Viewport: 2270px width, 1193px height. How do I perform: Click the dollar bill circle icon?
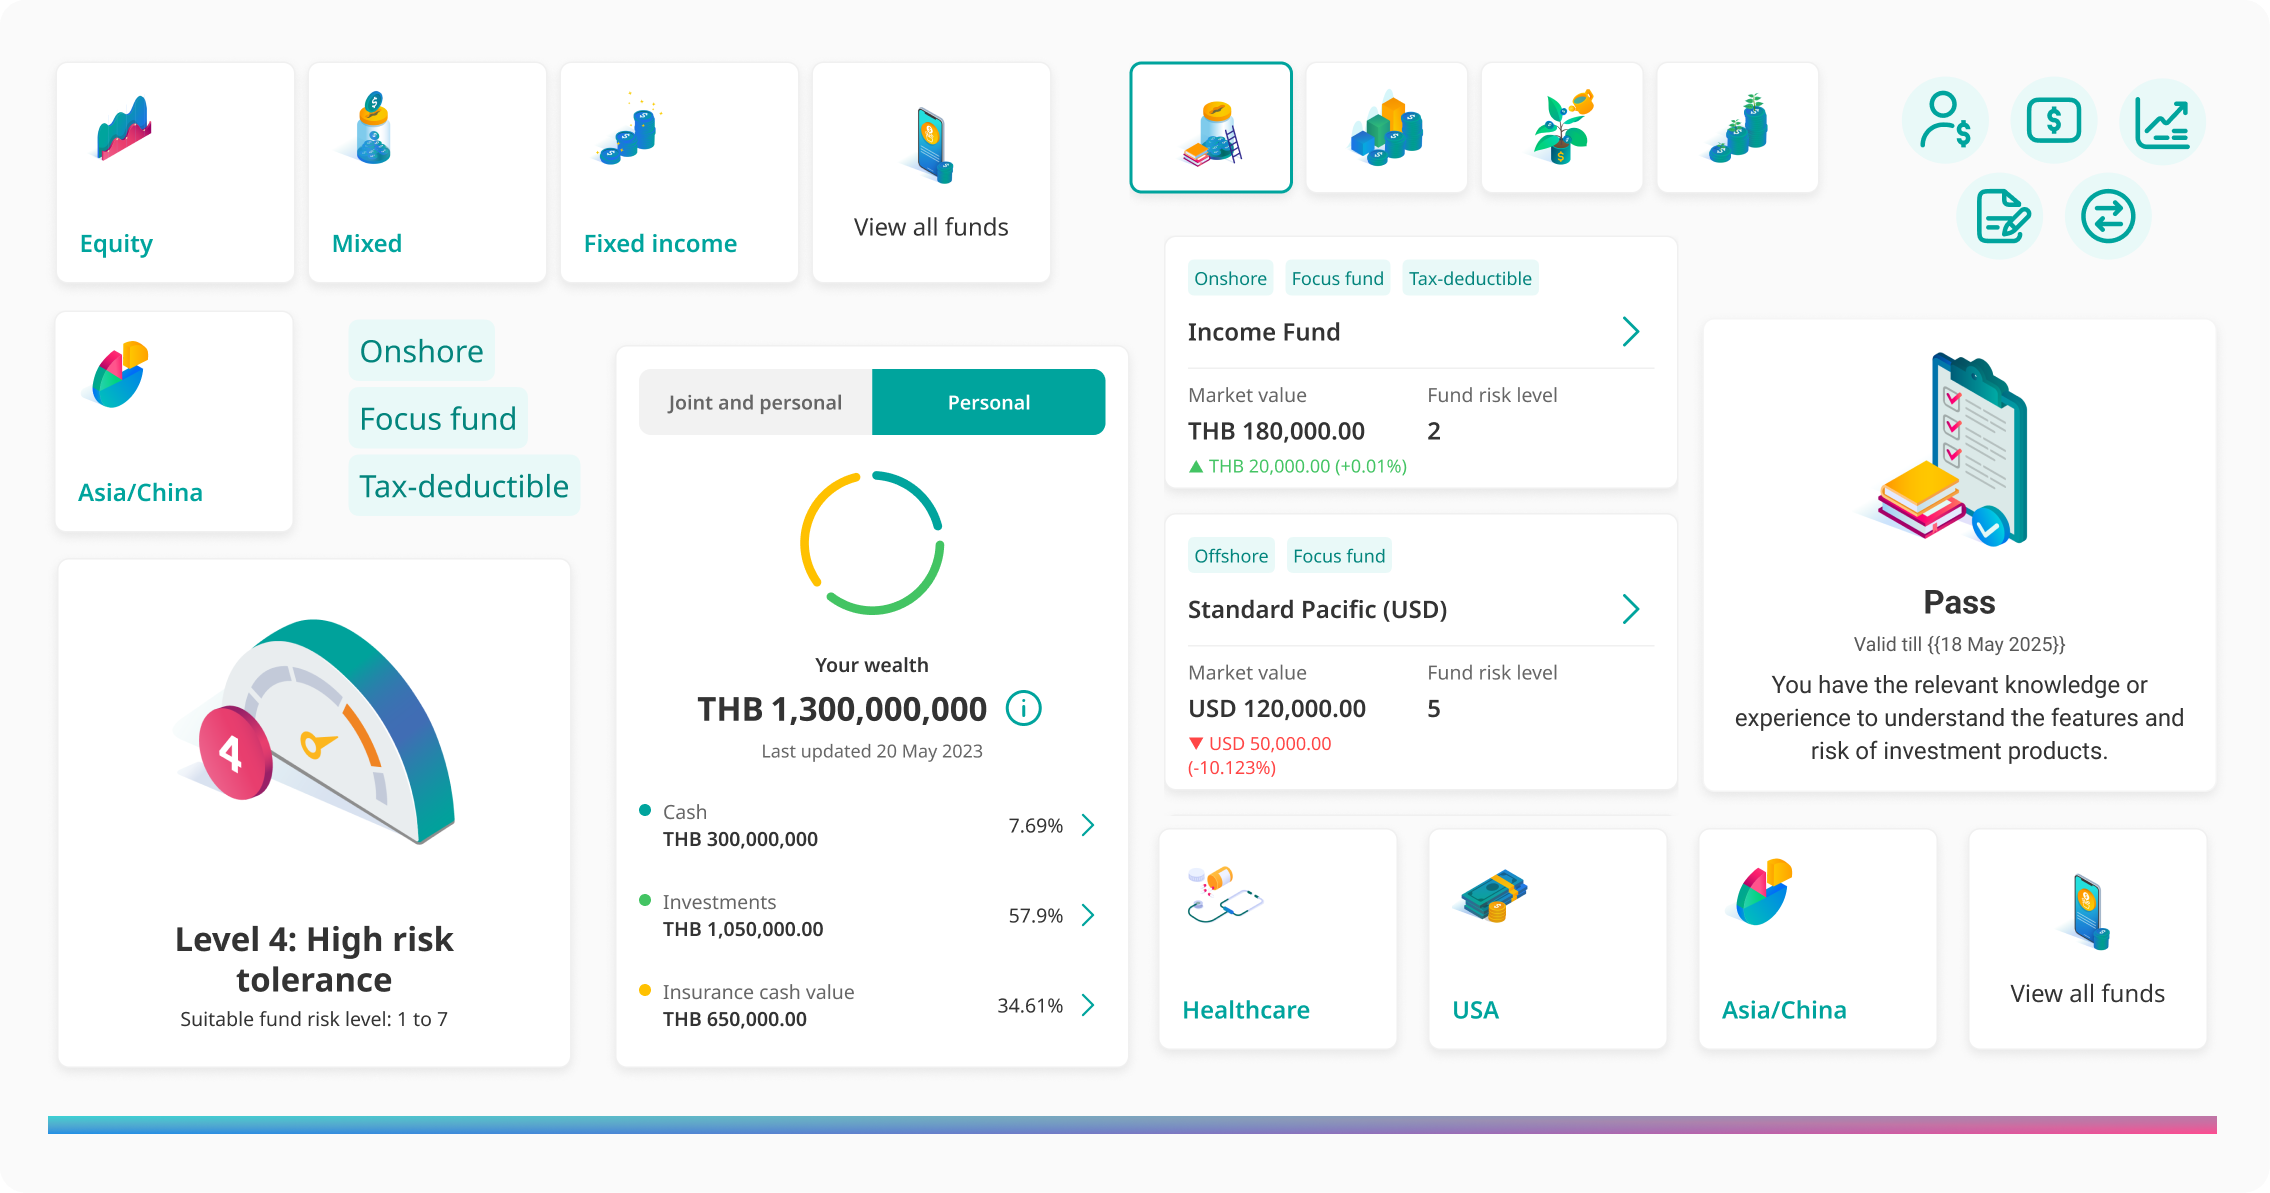[2054, 121]
